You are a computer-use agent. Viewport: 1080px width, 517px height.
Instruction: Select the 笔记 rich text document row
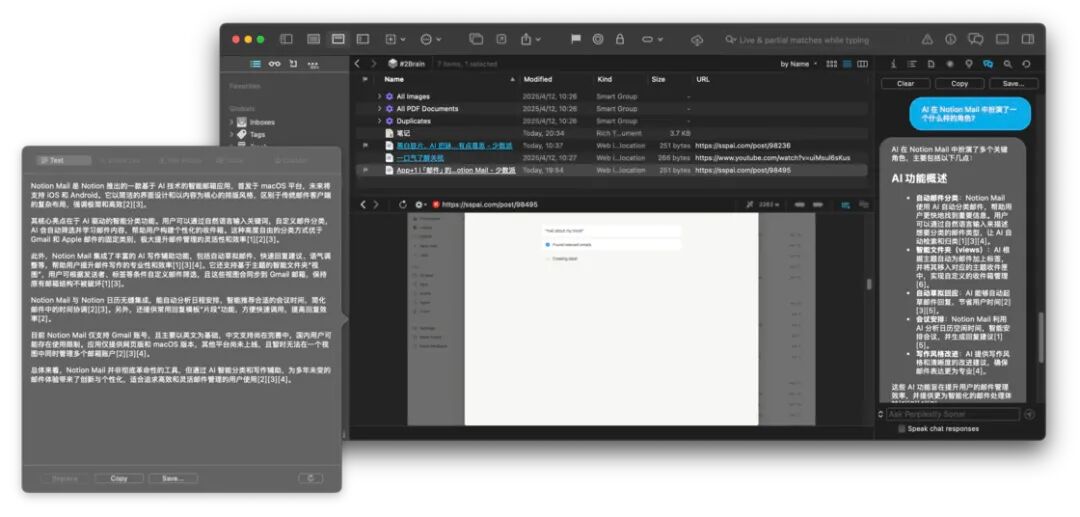612,133
